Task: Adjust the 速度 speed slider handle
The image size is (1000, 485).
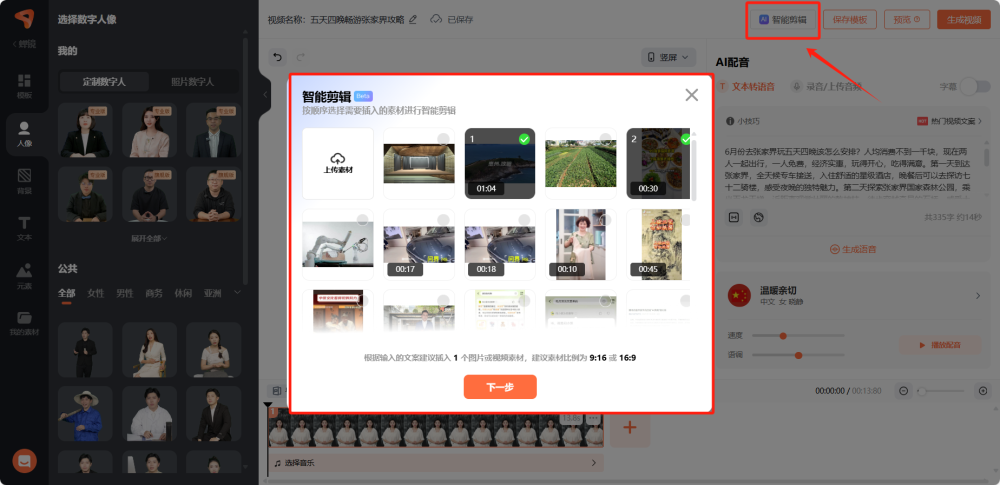Action: coord(783,336)
